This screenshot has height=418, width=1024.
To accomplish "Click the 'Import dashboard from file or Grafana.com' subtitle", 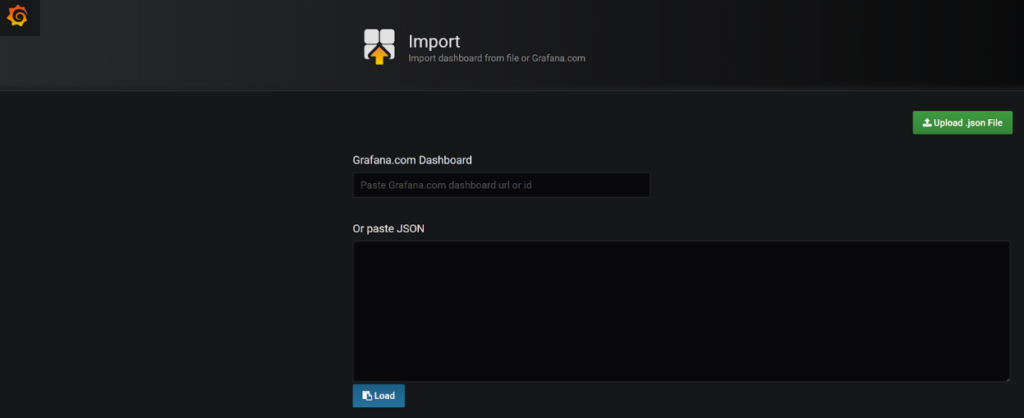I will pyautogui.click(x=496, y=59).
